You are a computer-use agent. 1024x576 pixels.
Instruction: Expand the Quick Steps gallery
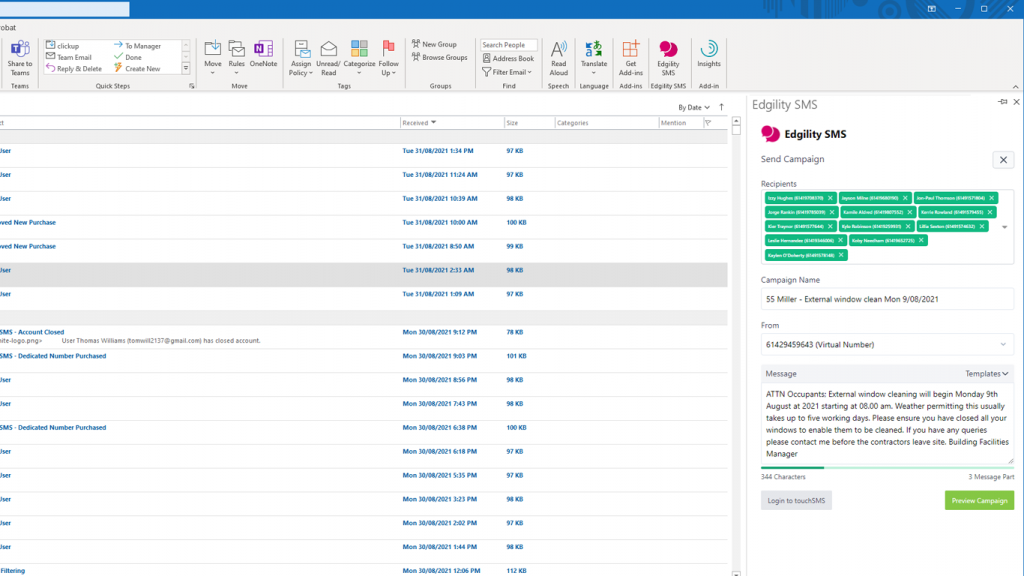(186, 69)
